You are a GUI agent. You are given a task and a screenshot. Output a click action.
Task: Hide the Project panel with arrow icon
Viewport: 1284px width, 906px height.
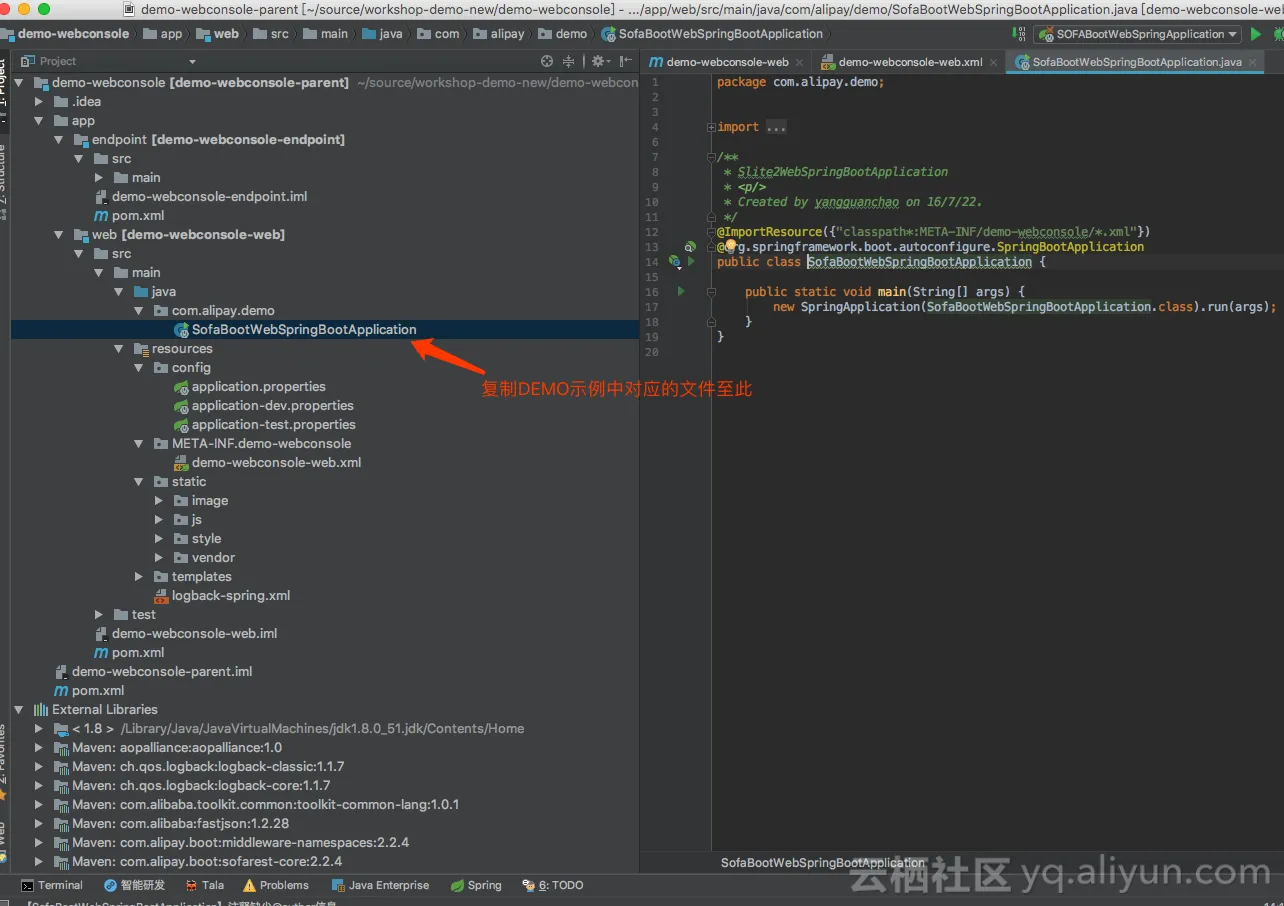pos(625,61)
